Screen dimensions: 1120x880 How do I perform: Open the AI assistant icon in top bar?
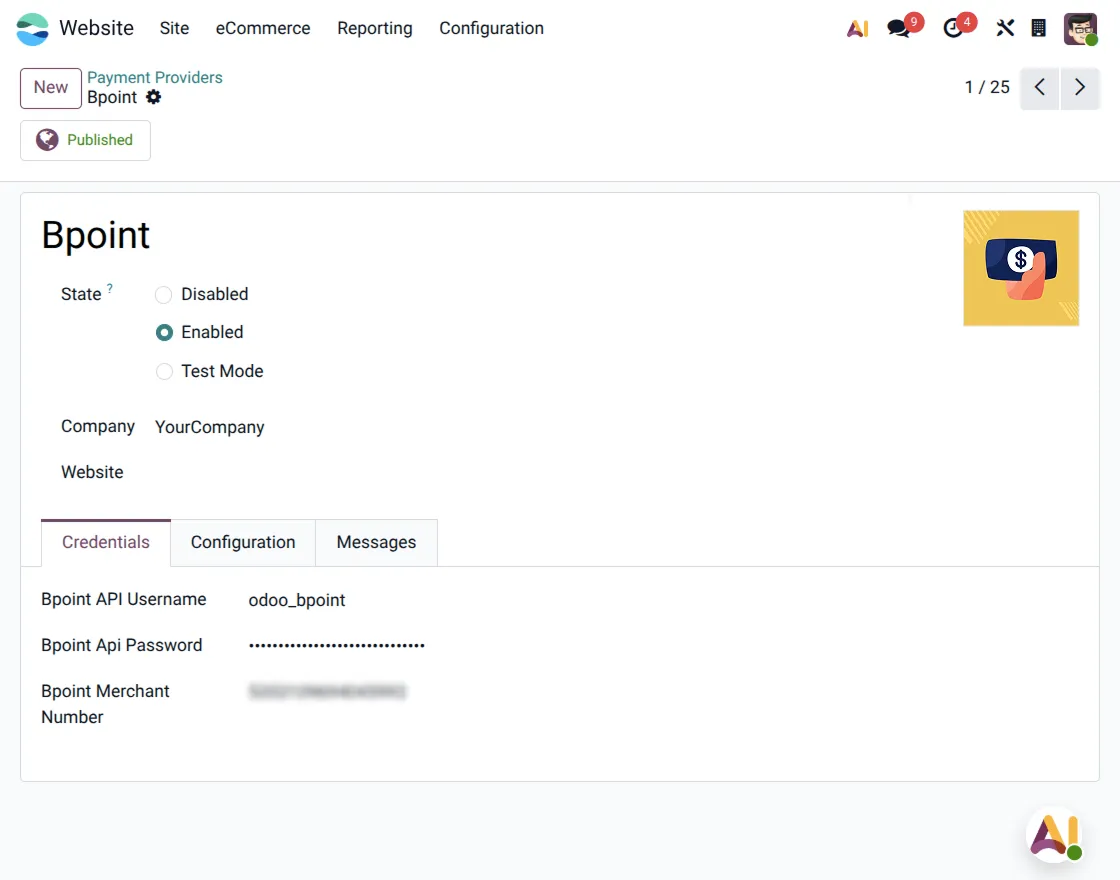[857, 29]
